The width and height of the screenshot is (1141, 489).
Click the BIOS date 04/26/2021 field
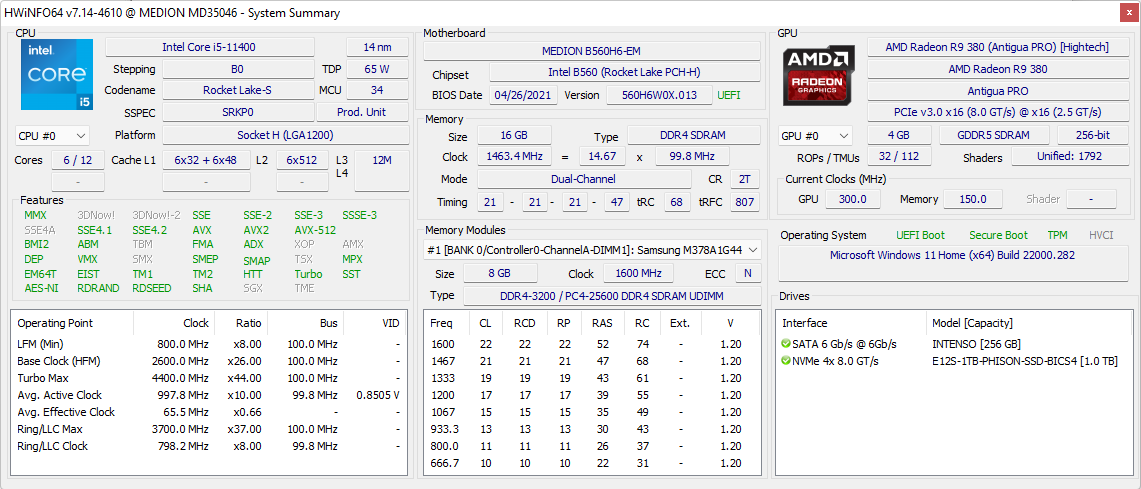pos(524,95)
